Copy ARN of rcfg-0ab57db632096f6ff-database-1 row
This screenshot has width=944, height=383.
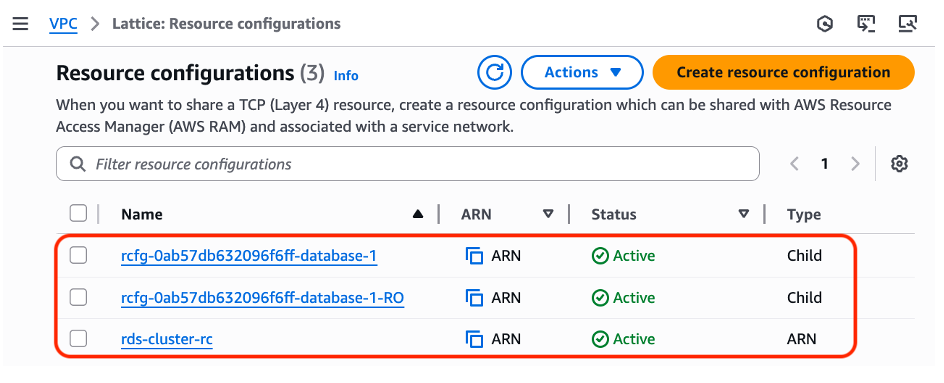point(475,257)
